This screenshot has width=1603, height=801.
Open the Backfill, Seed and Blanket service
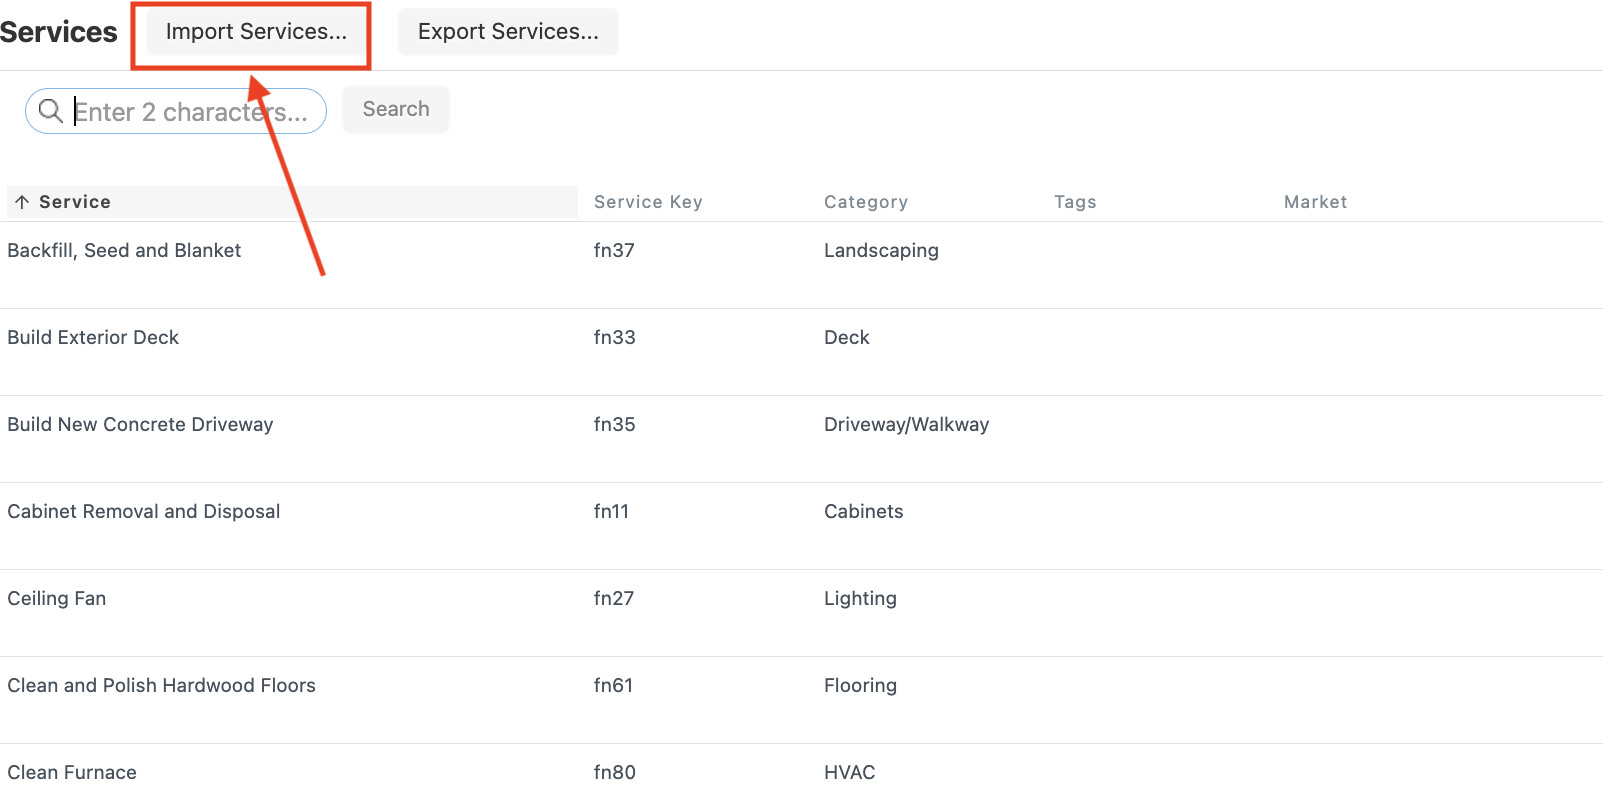124,251
